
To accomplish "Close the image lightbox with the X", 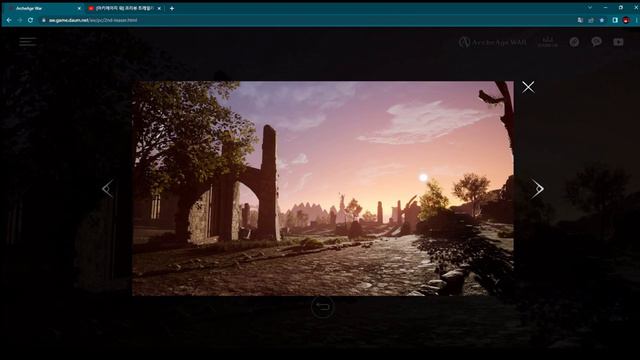I will (x=528, y=87).
